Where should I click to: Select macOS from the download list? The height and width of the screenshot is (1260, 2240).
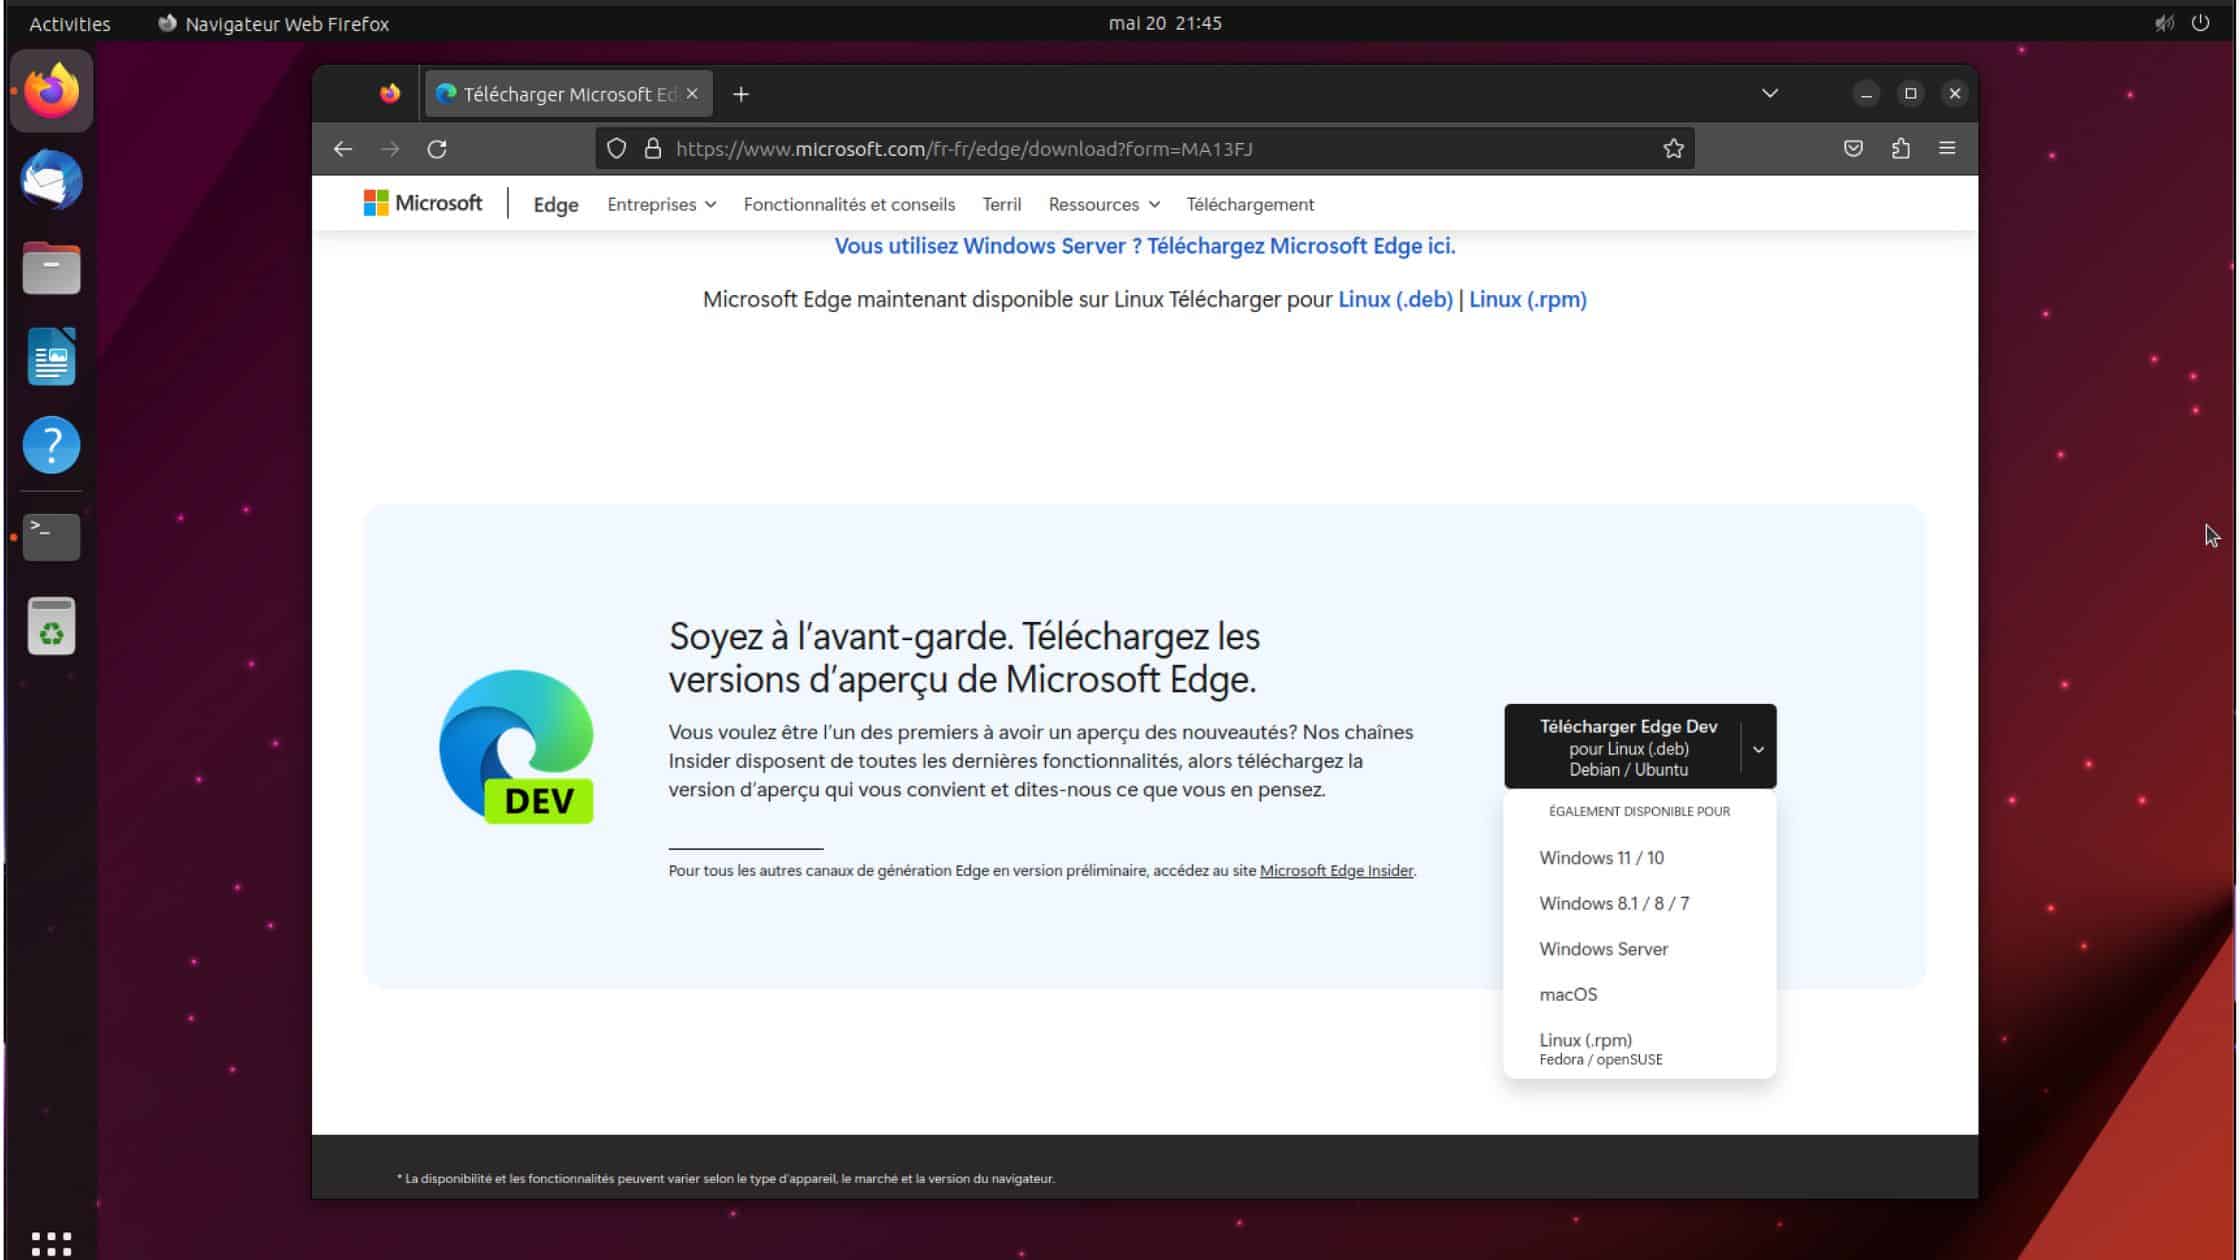click(x=1568, y=994)
